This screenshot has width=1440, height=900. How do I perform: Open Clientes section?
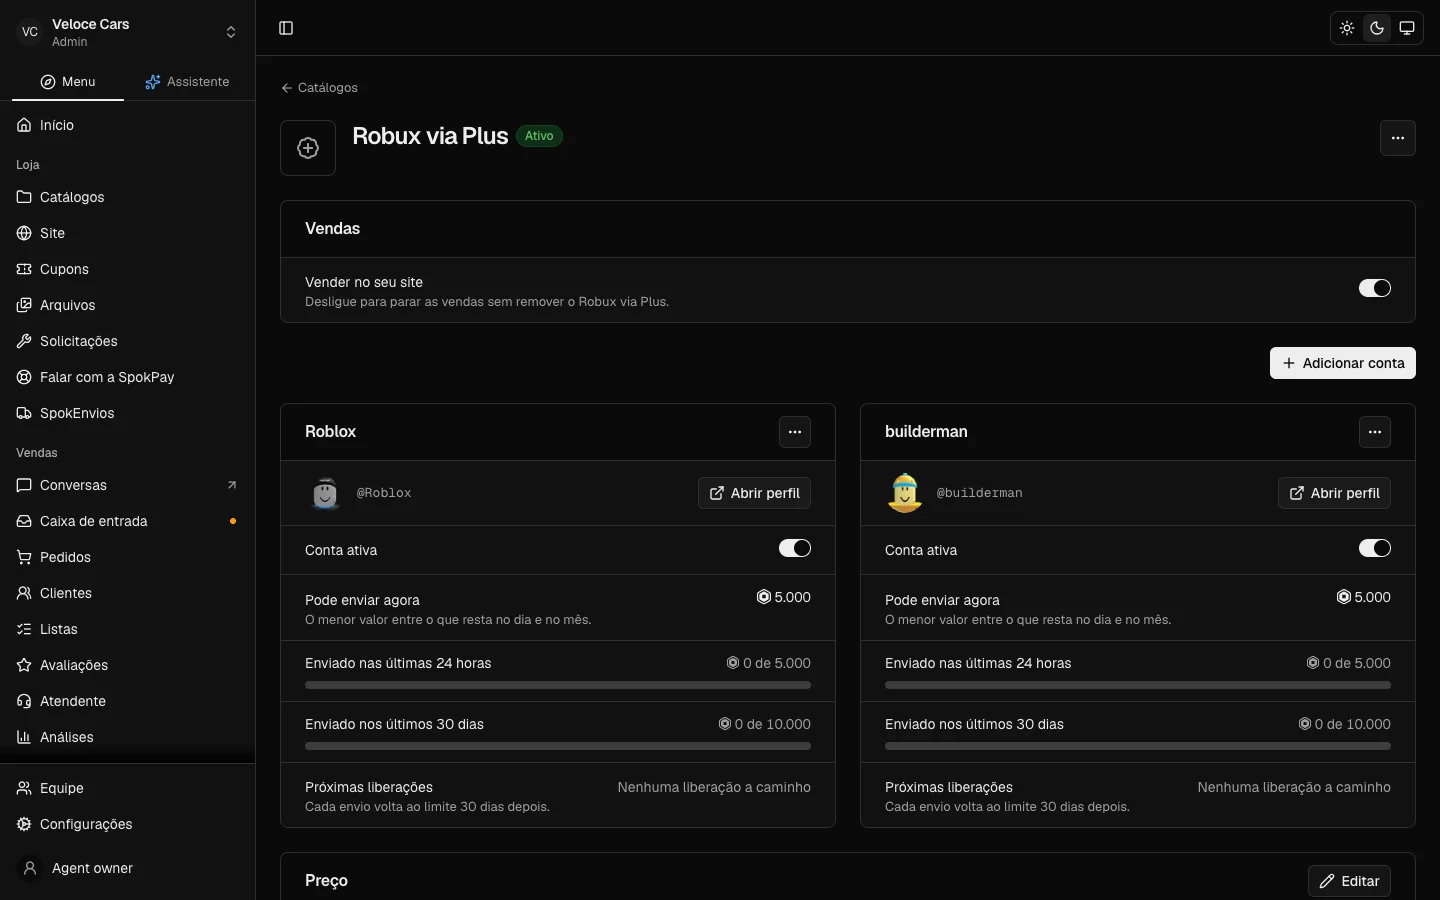(x=128, y=593)
